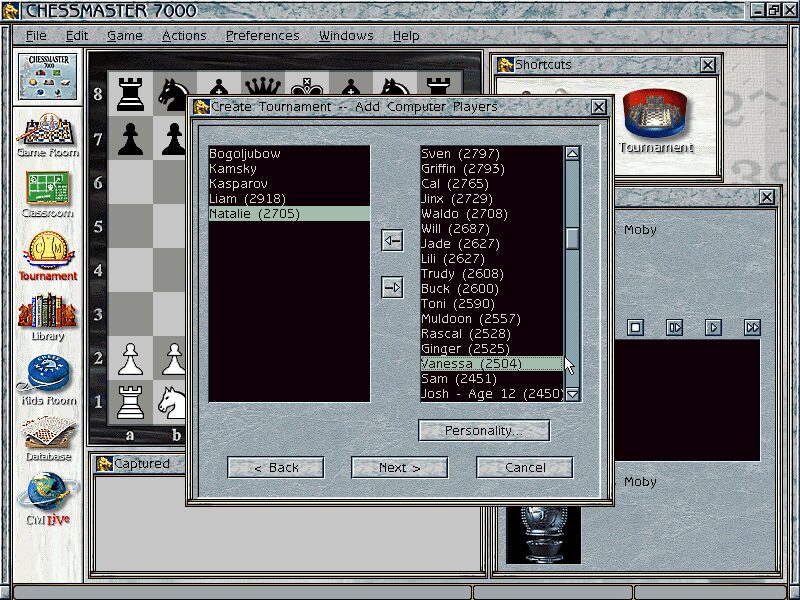Screen dimensions: 800x600
Task: Click the right arrow to remove player
Action: 392,288
